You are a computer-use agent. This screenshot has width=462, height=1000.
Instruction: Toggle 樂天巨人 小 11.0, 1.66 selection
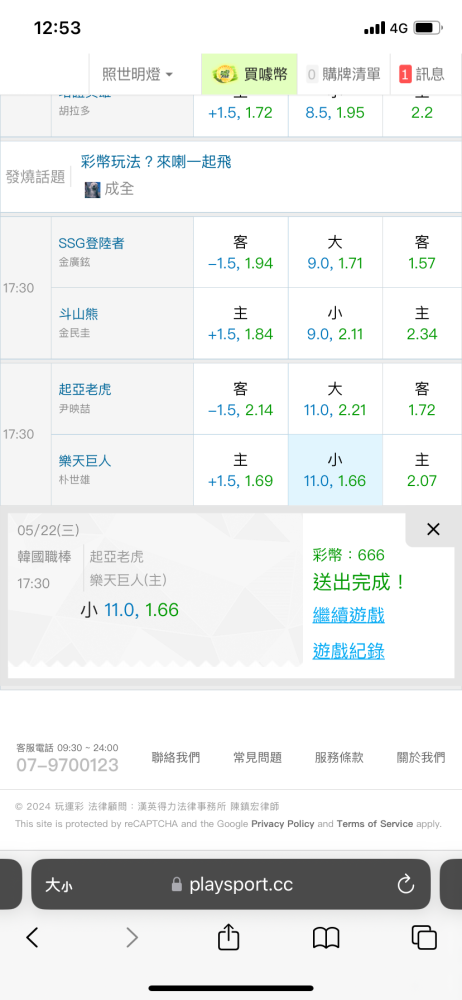[335, 470]
